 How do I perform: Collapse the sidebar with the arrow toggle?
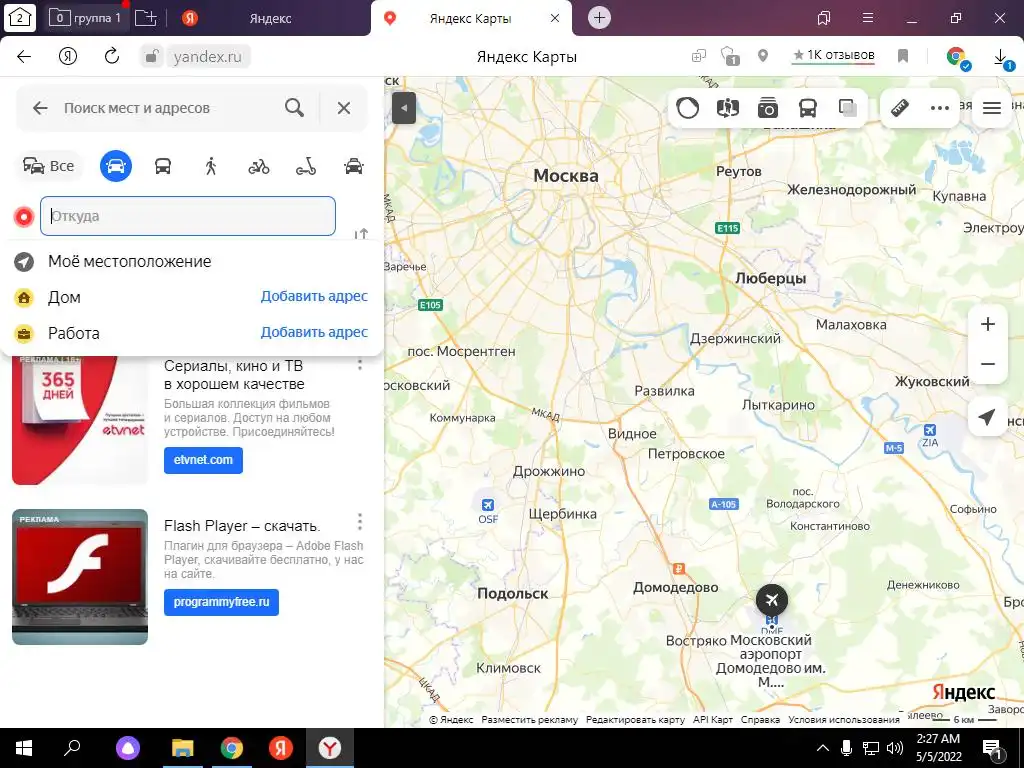(x=404, y=108)
